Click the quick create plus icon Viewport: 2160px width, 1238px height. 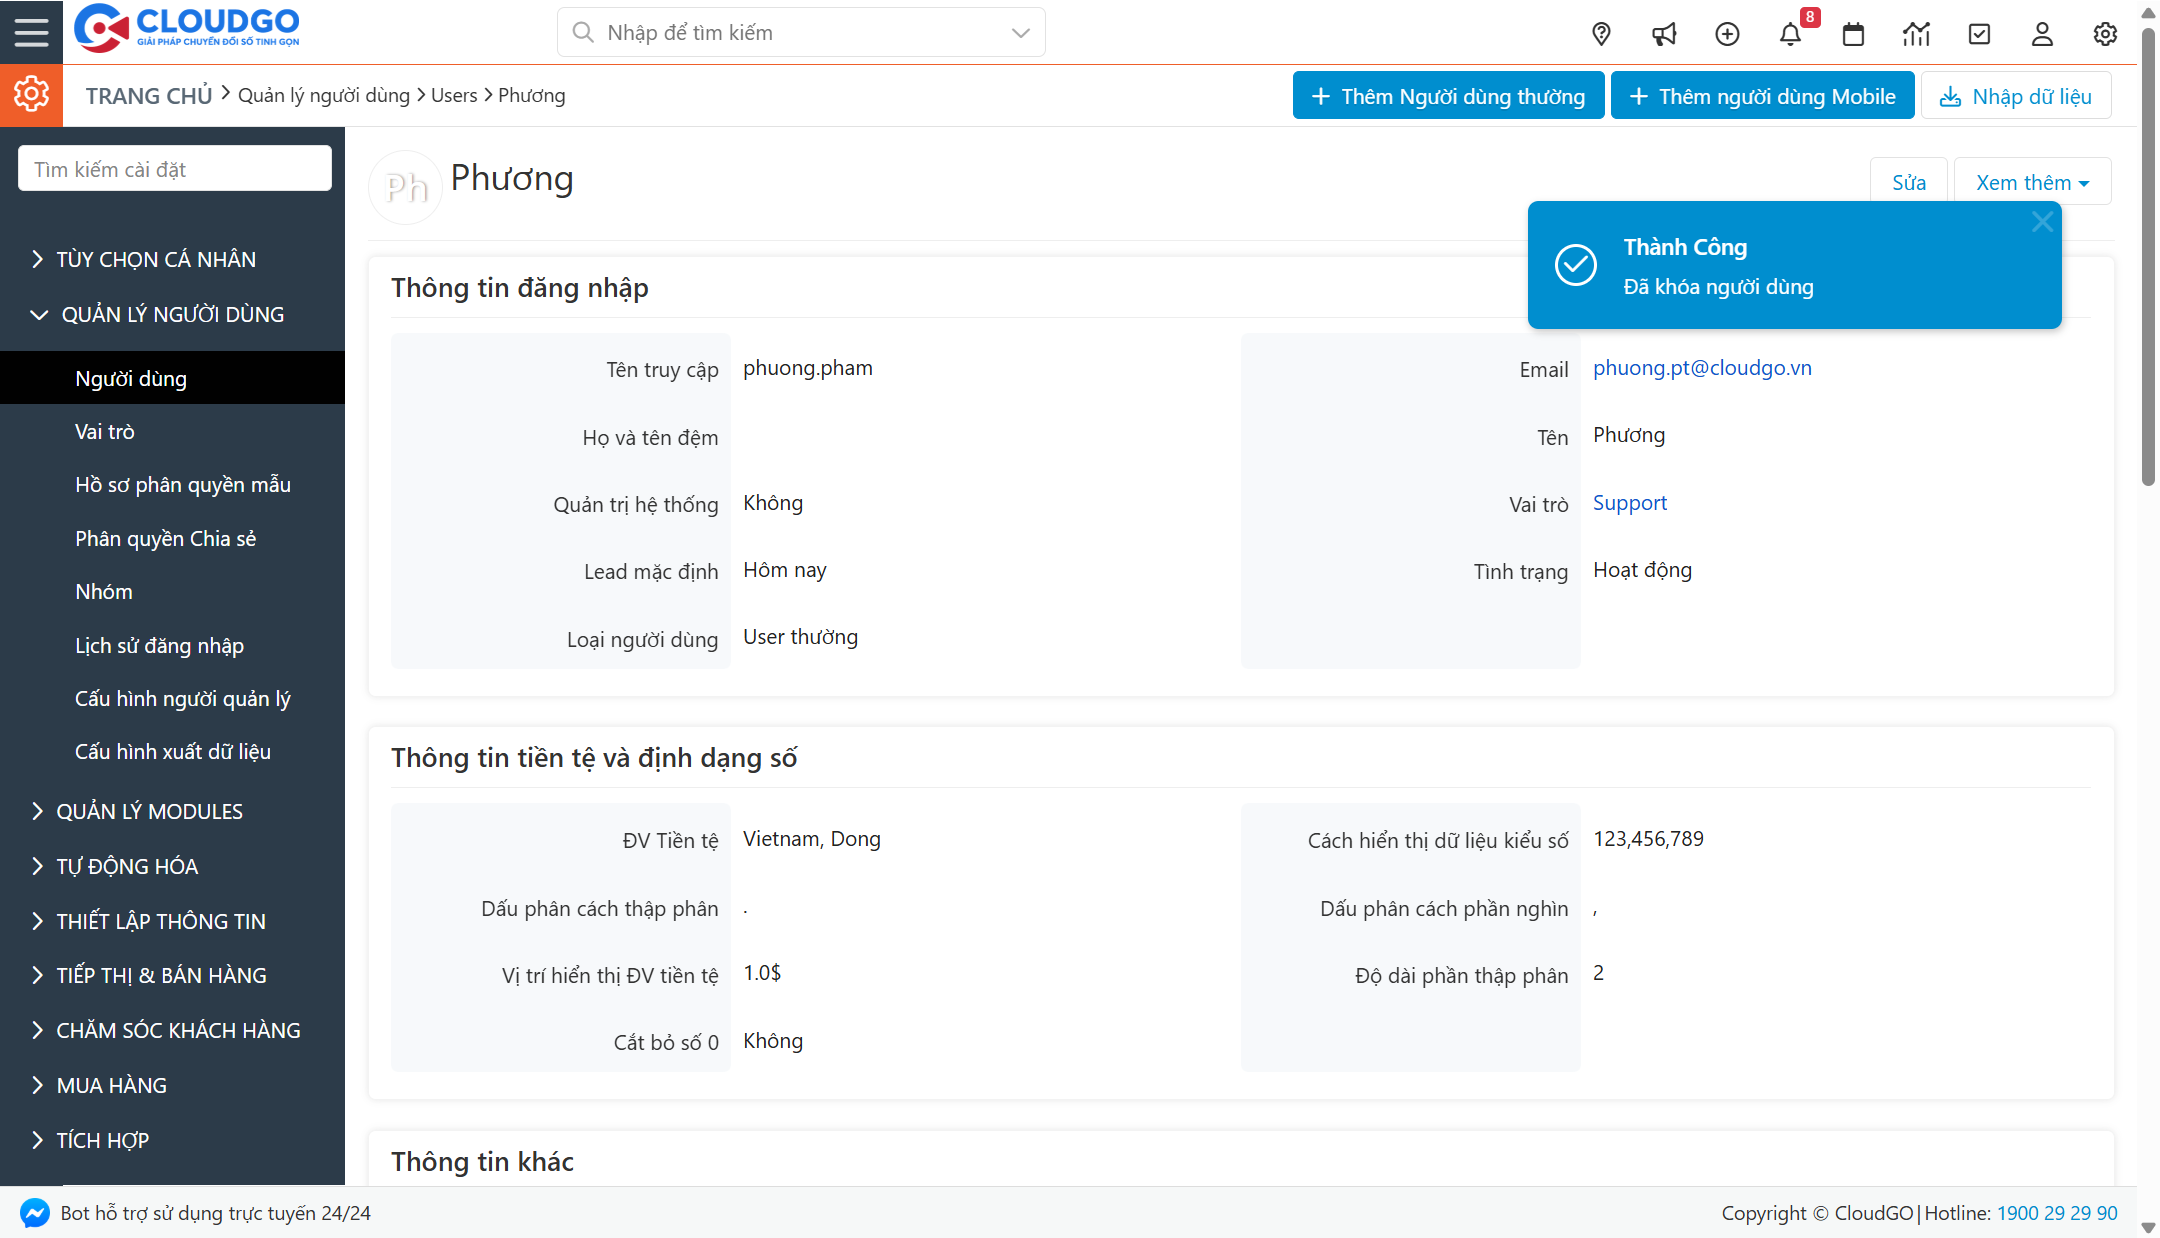(x=1727, y=34)
